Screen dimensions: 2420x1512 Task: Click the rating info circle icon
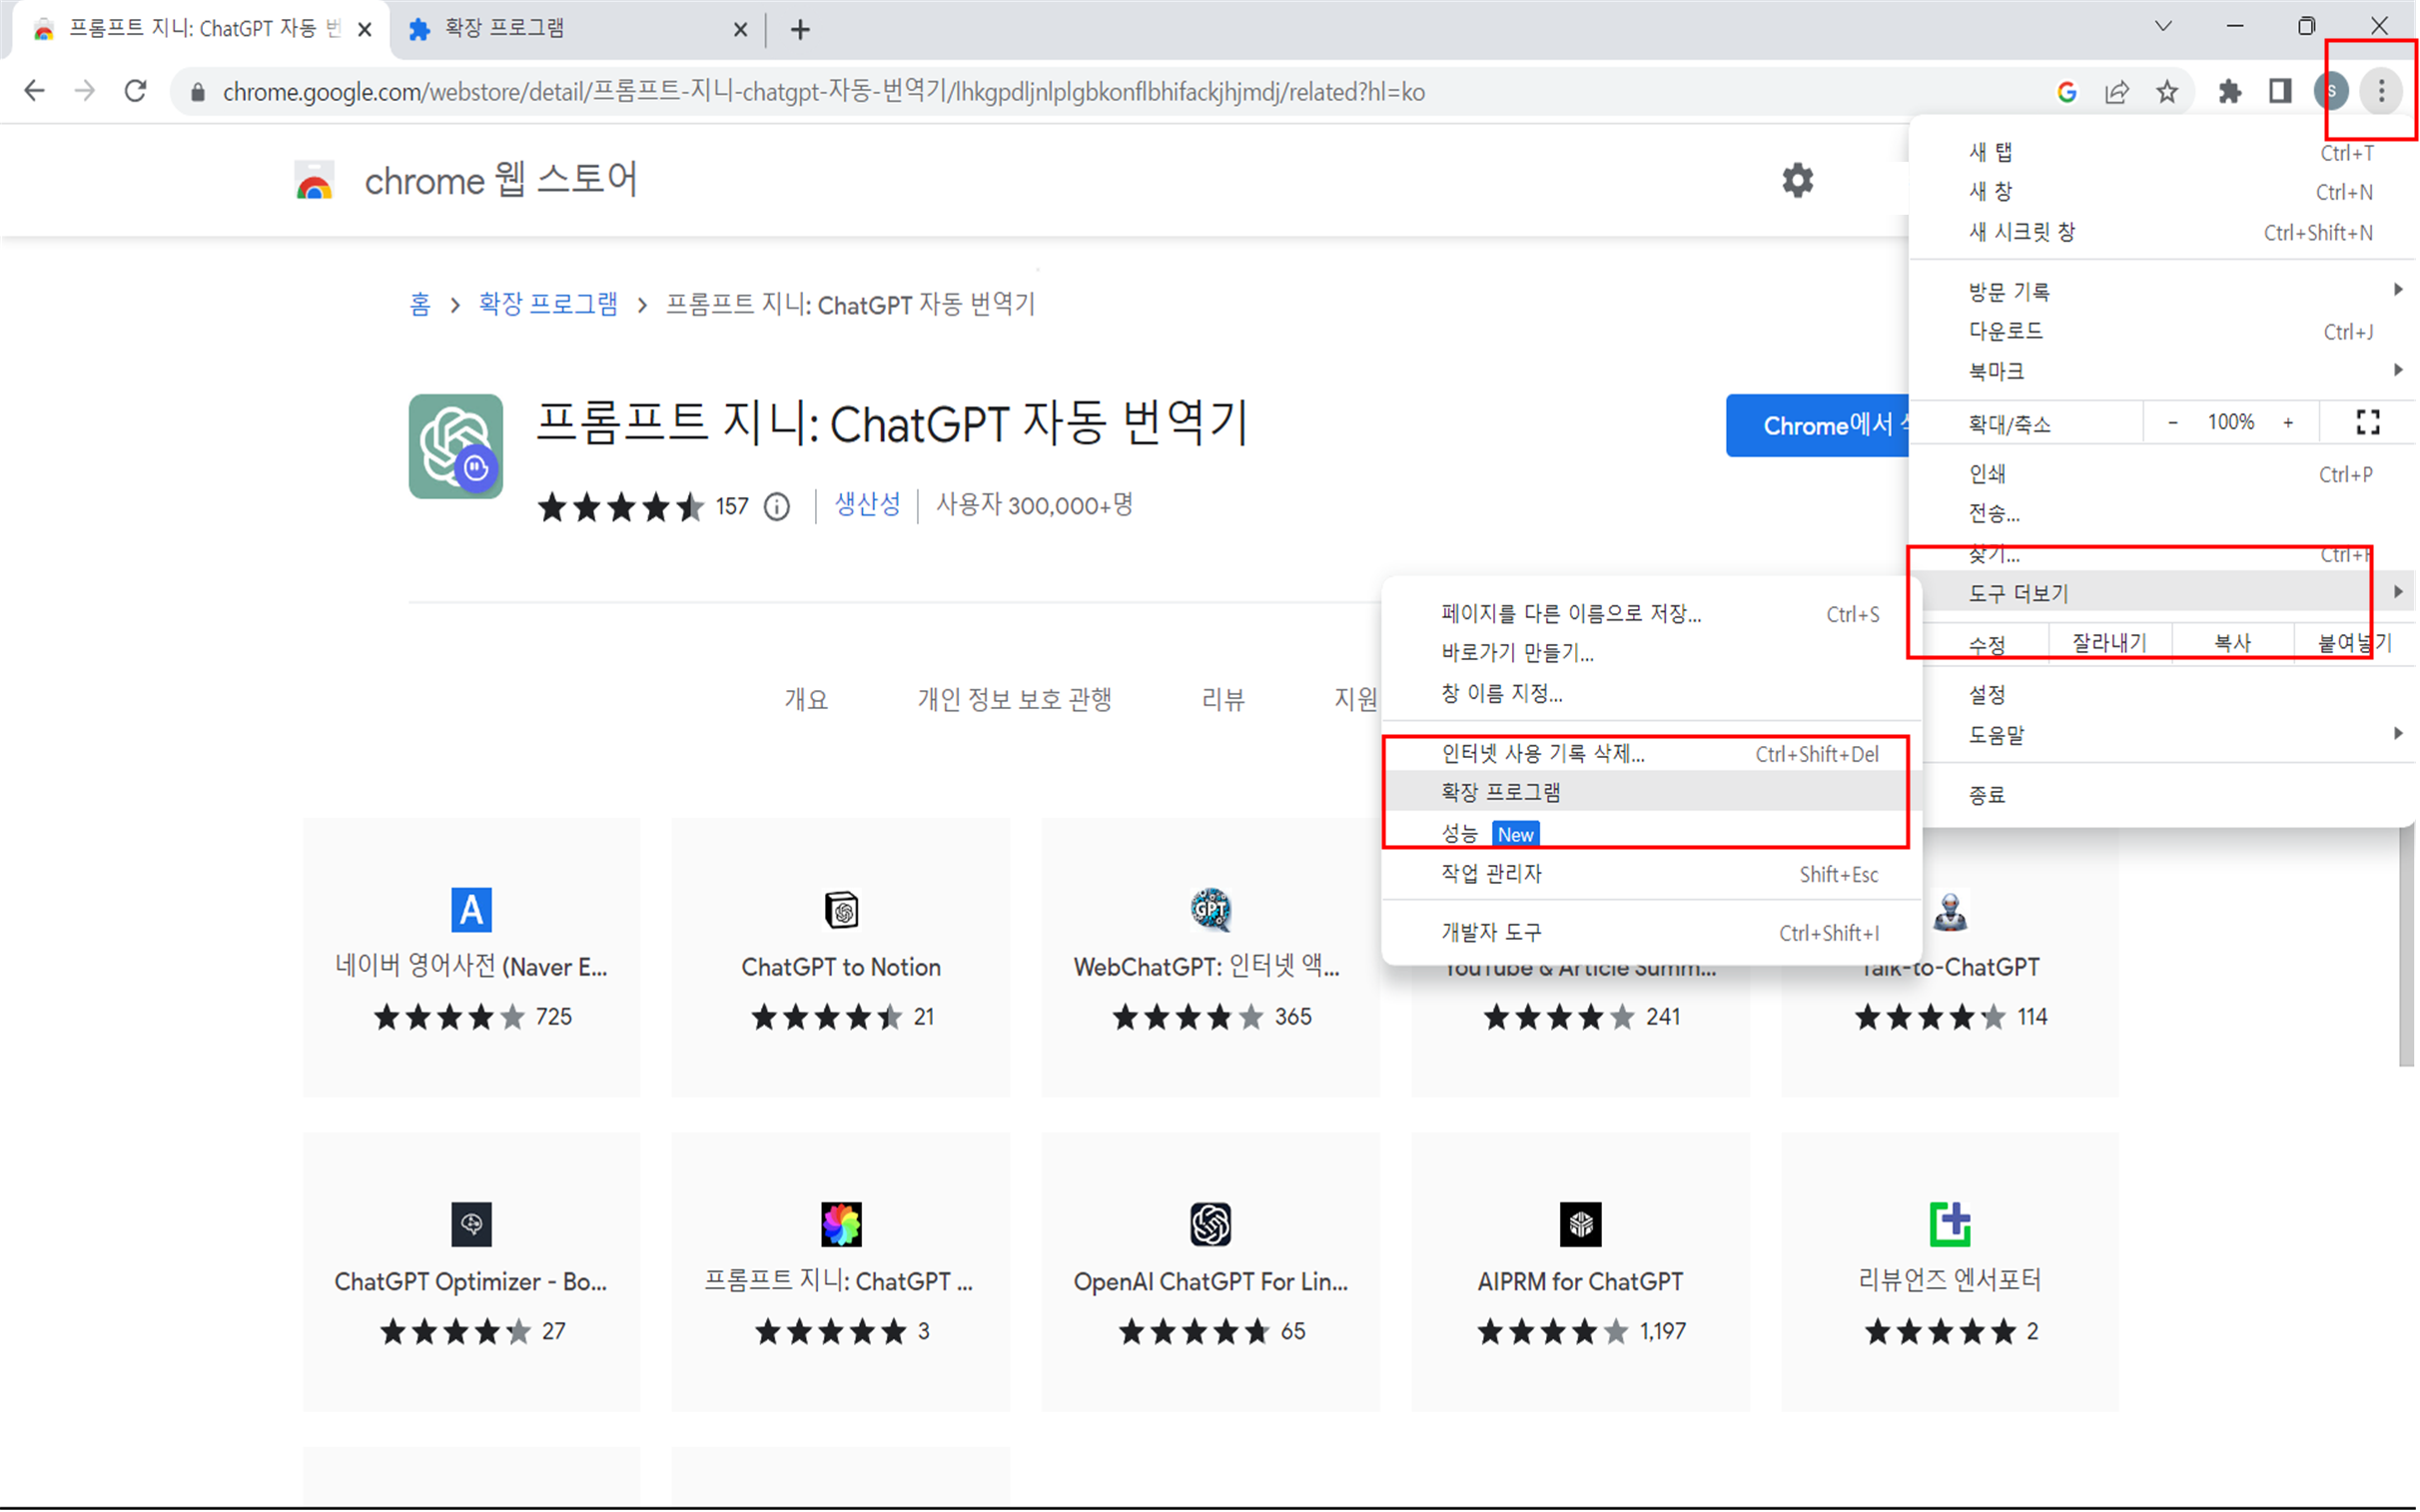click(777, 507)
